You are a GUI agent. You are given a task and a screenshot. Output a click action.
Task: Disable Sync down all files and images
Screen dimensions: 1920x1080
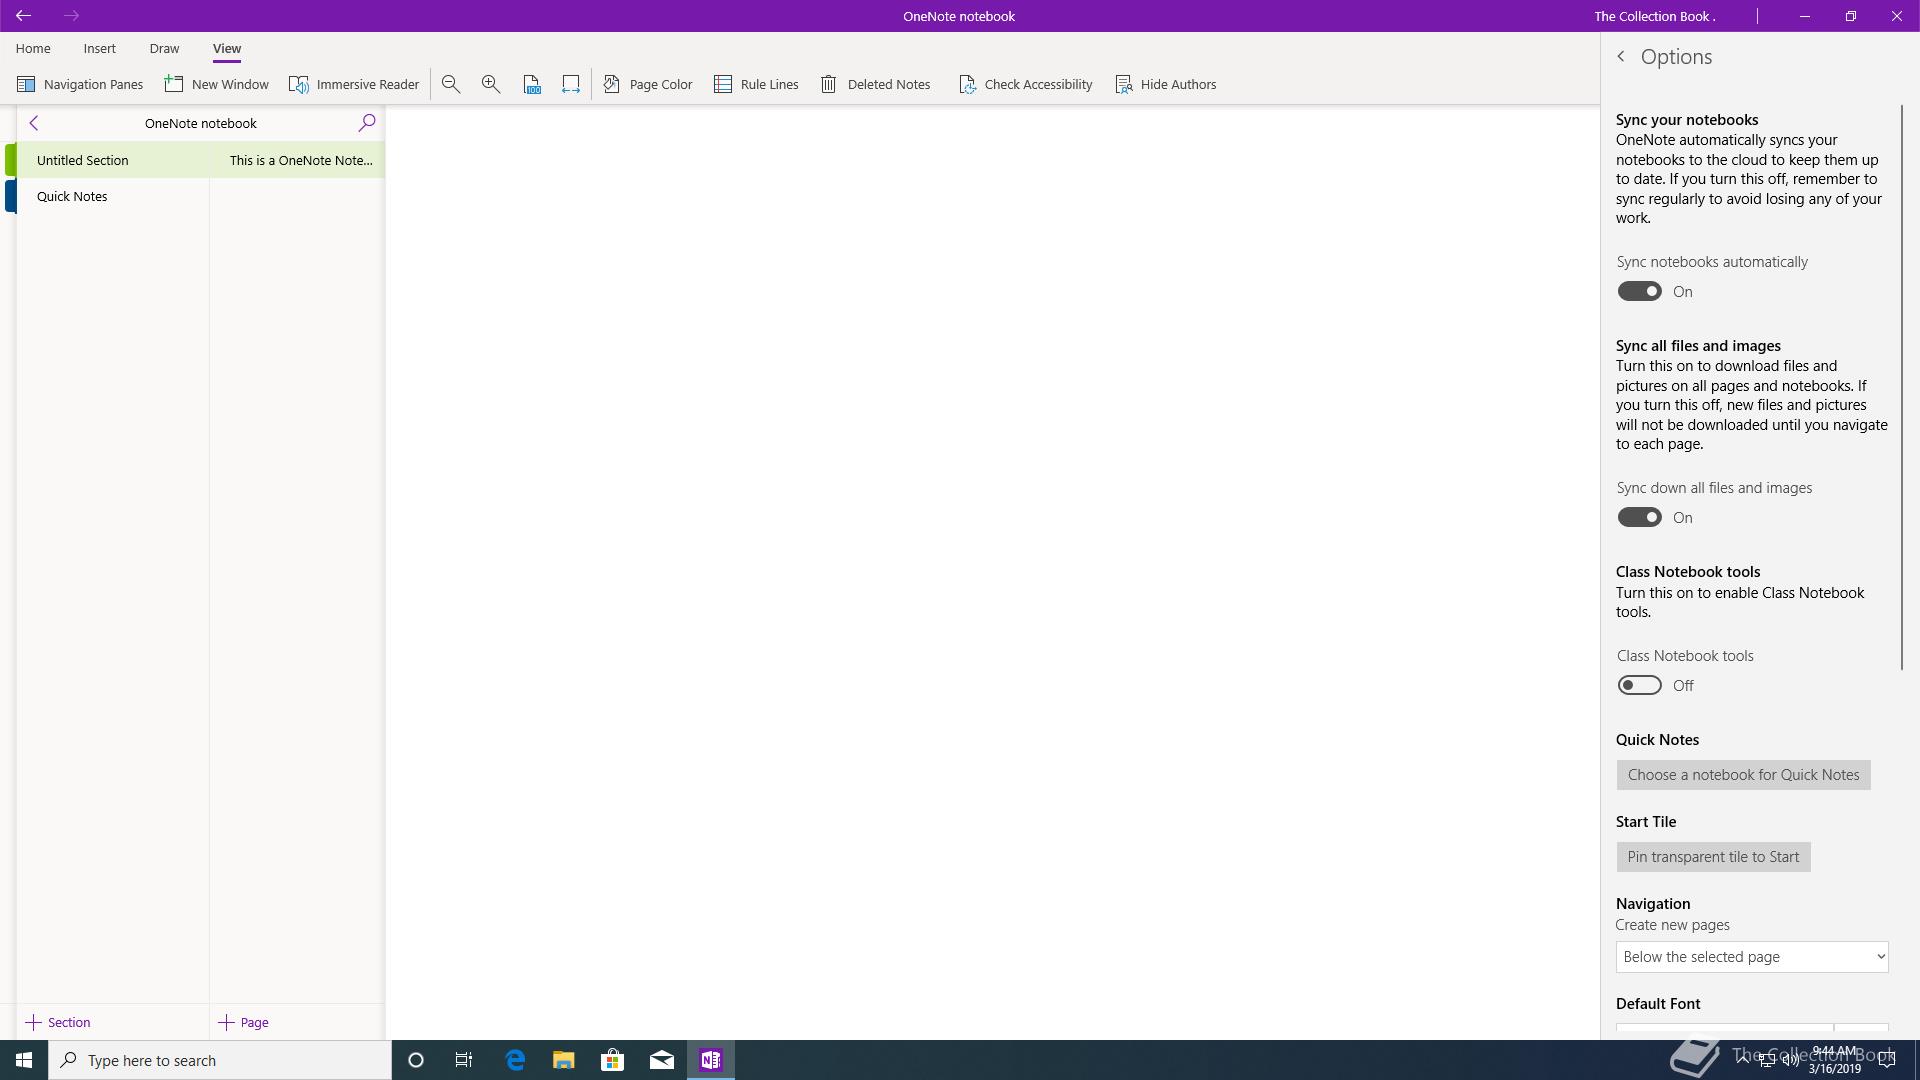click(1639, 517)
